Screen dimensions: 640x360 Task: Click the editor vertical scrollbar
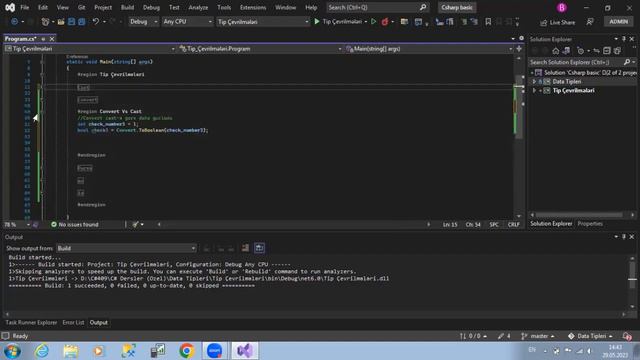pyautogui.click(x=519, y=137)
